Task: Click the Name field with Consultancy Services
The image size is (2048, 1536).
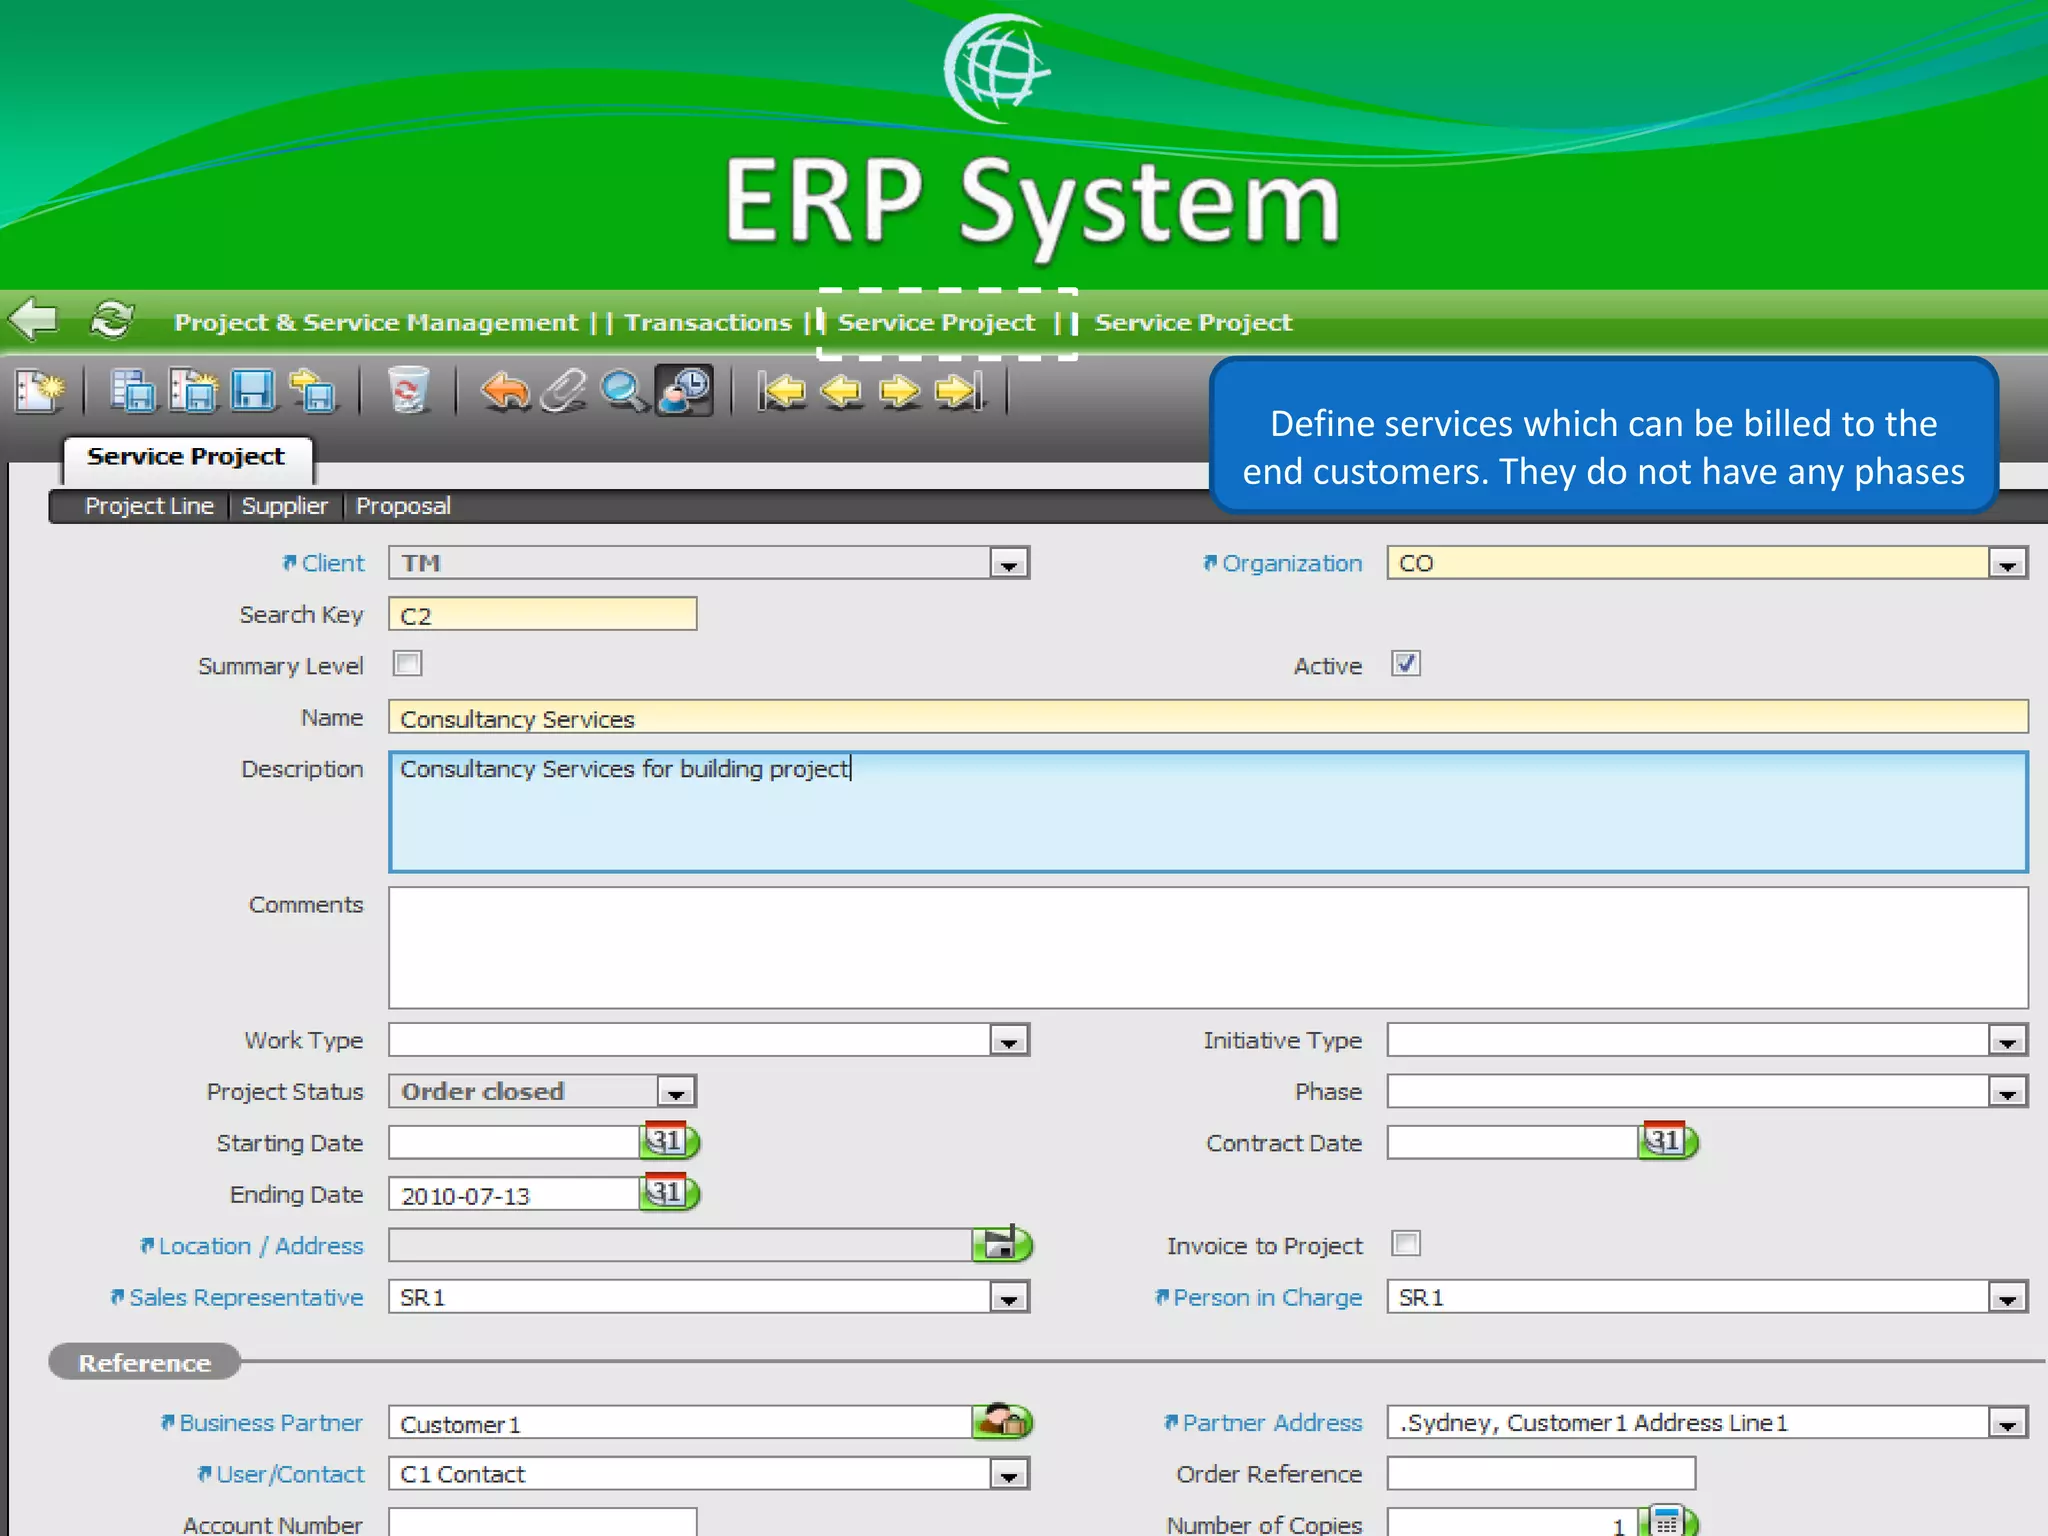Action: tap(1208, 717)
